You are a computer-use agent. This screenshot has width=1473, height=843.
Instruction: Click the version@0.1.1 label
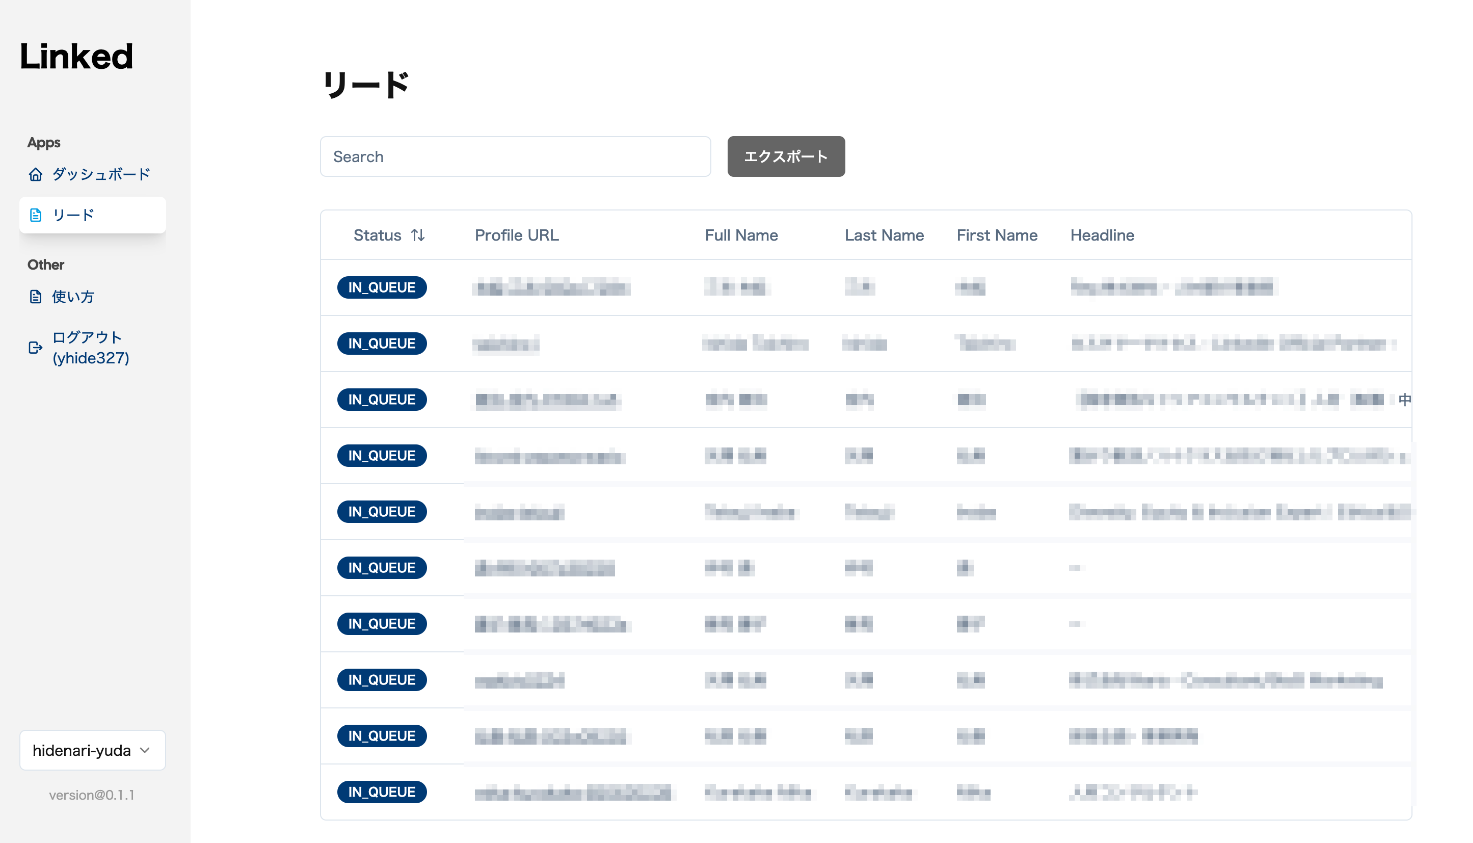[x=92, y=795]
